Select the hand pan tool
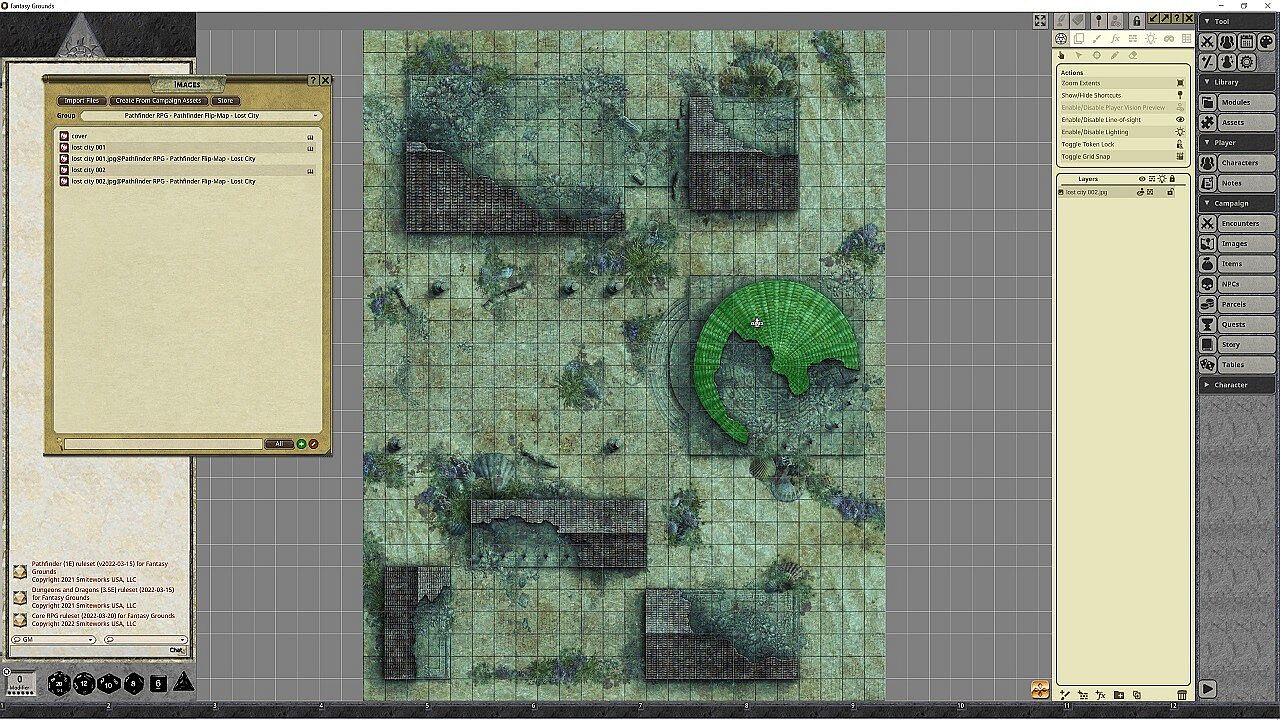The height and width of the screenshot is (720, 1280). [1062, 56]
